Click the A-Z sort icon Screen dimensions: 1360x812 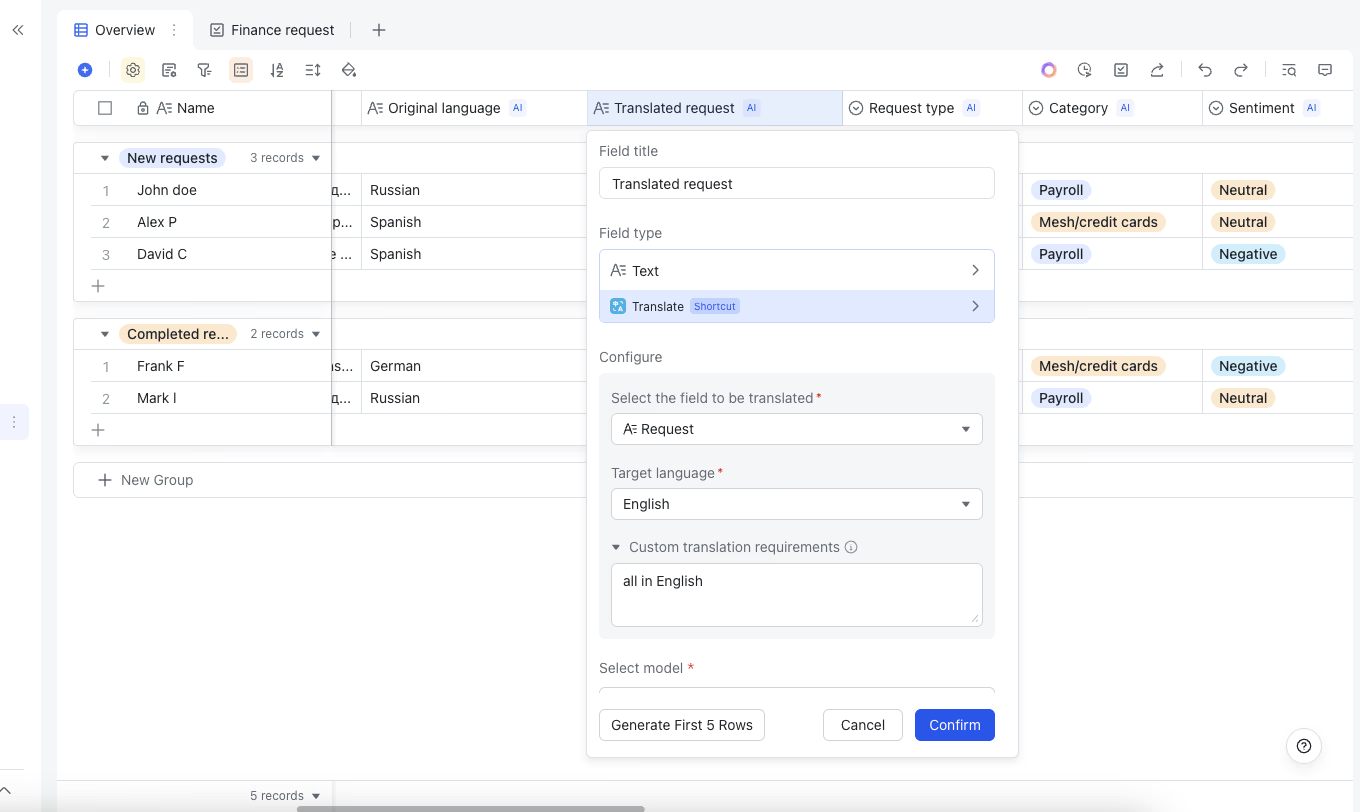(x=277, y=70)
